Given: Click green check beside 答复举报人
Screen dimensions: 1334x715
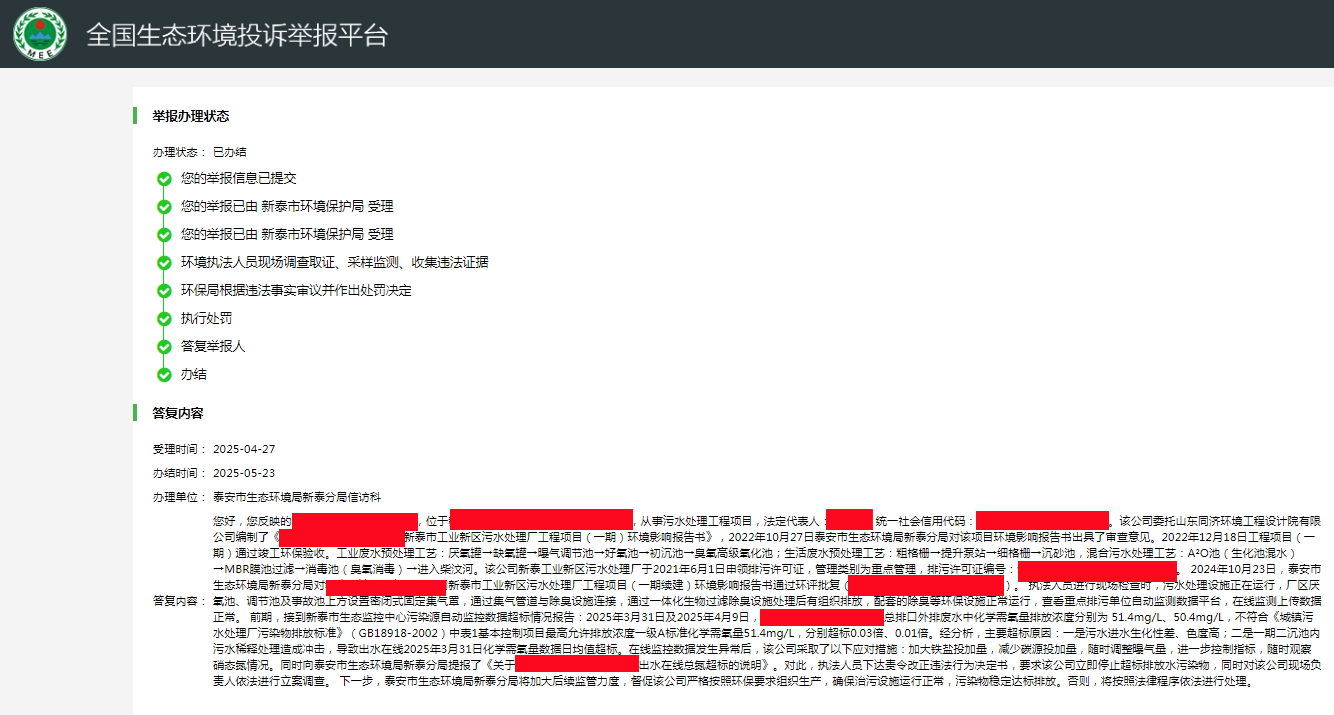Looking at the screenshot, I should 164,347.
